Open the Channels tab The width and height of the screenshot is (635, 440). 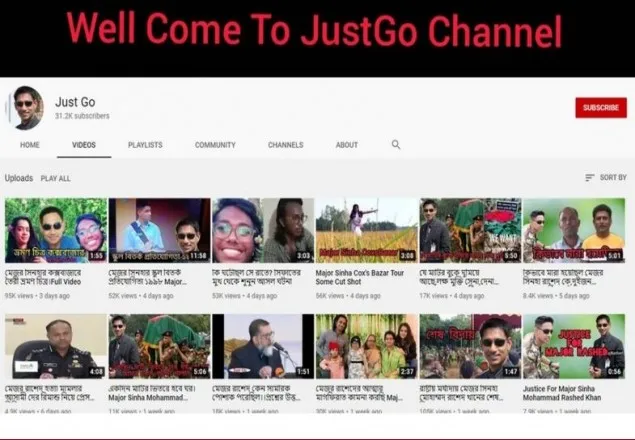[x=286, y=145]
